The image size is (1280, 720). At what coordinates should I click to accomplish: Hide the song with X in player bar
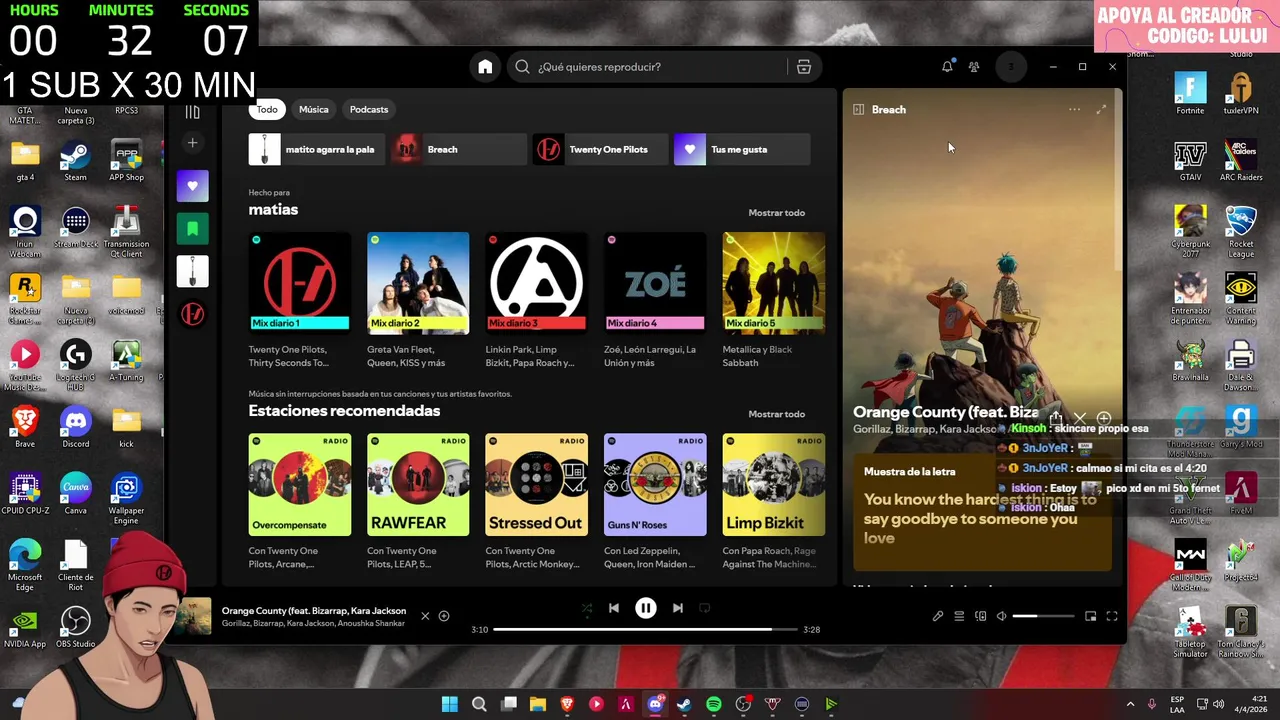pyautogui.click(x=425, y=616)
